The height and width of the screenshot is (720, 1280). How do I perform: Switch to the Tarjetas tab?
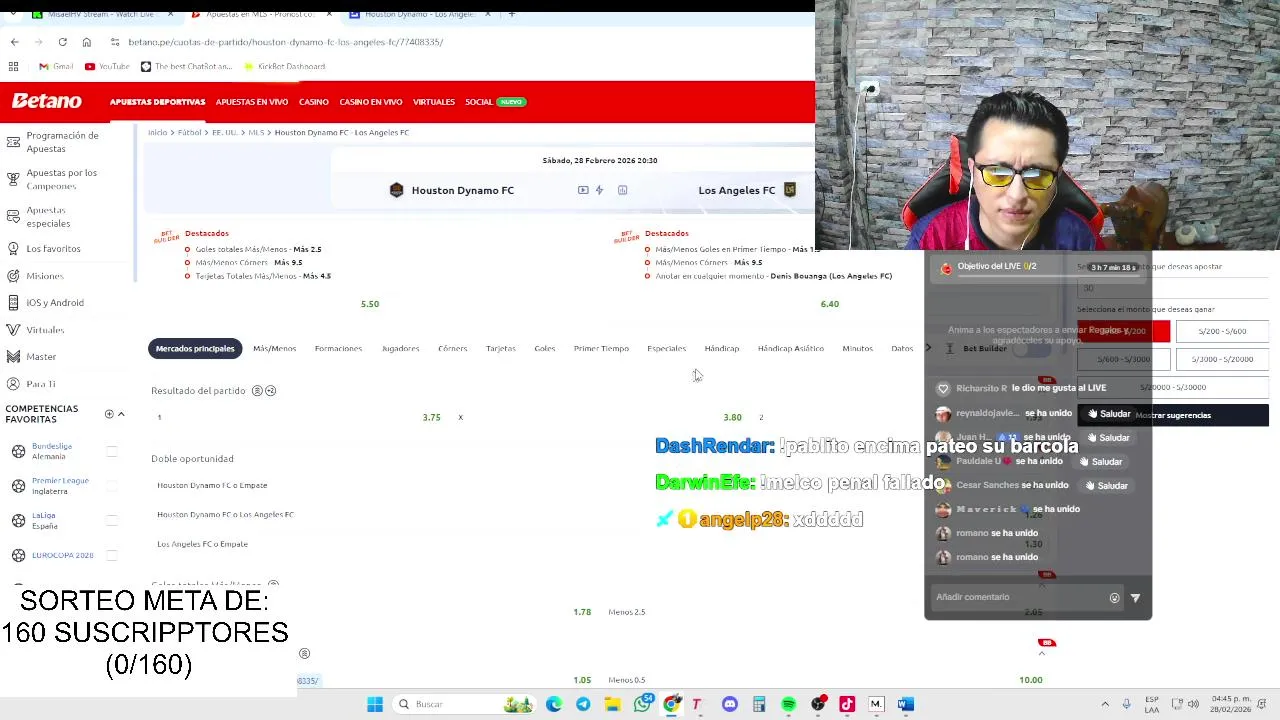(x=501, y=348)
